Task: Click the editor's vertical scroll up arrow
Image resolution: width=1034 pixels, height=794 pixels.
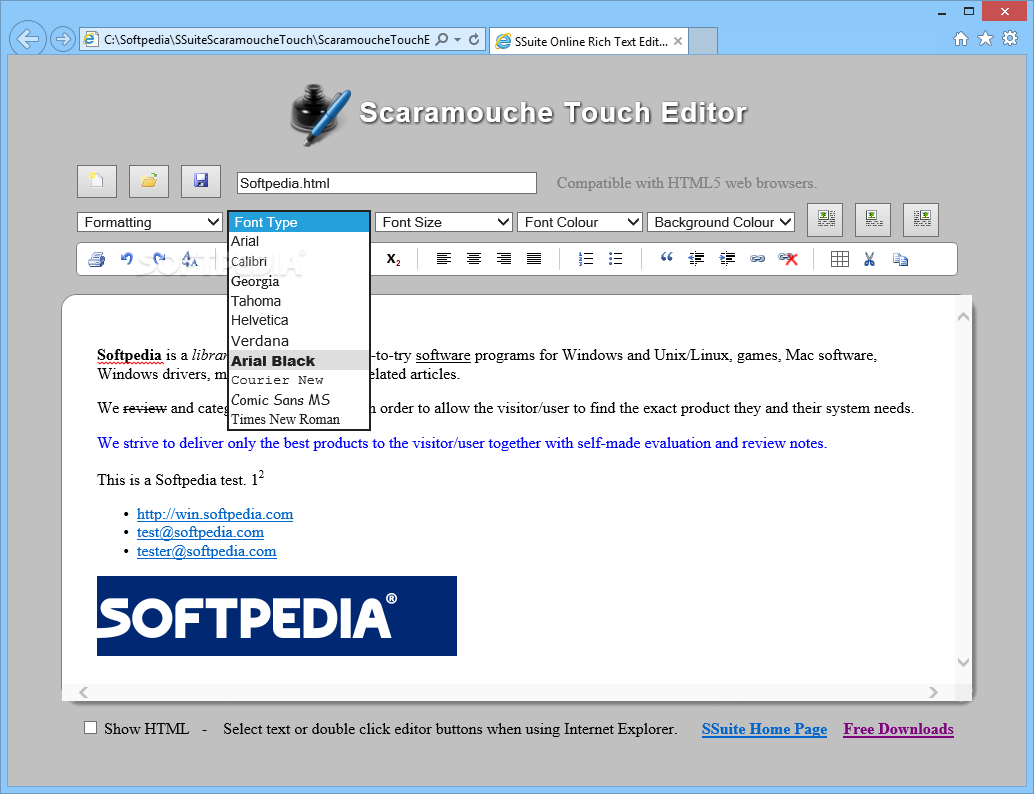Action: tap(963, 317)
